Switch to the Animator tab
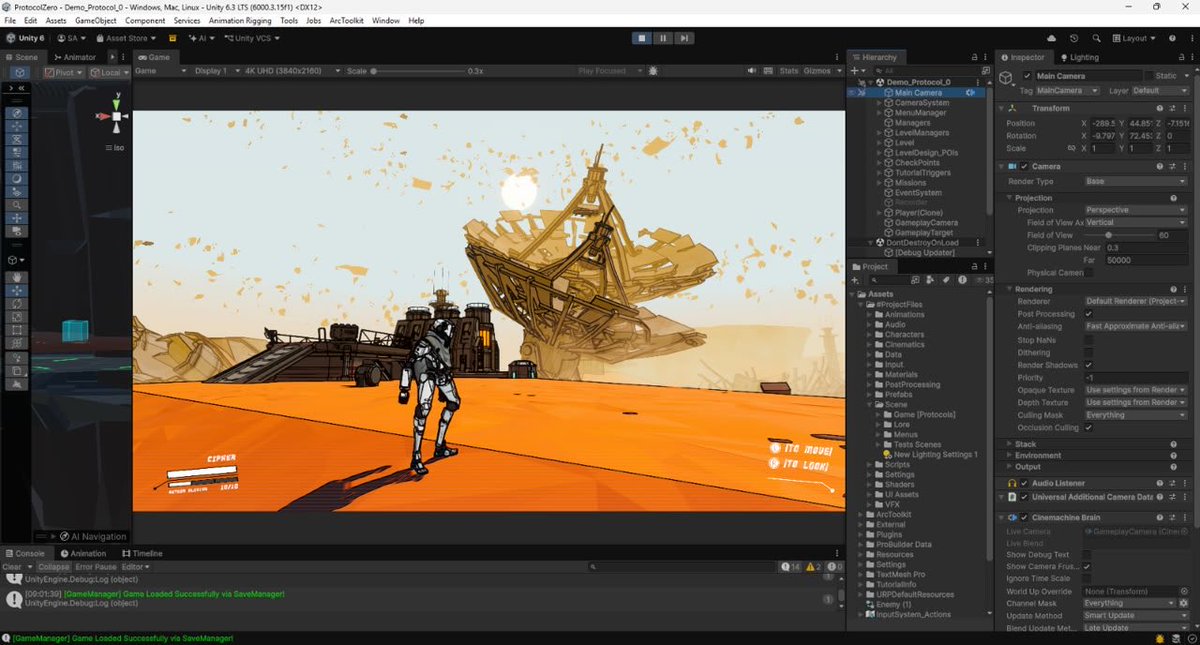 (75, 57)
